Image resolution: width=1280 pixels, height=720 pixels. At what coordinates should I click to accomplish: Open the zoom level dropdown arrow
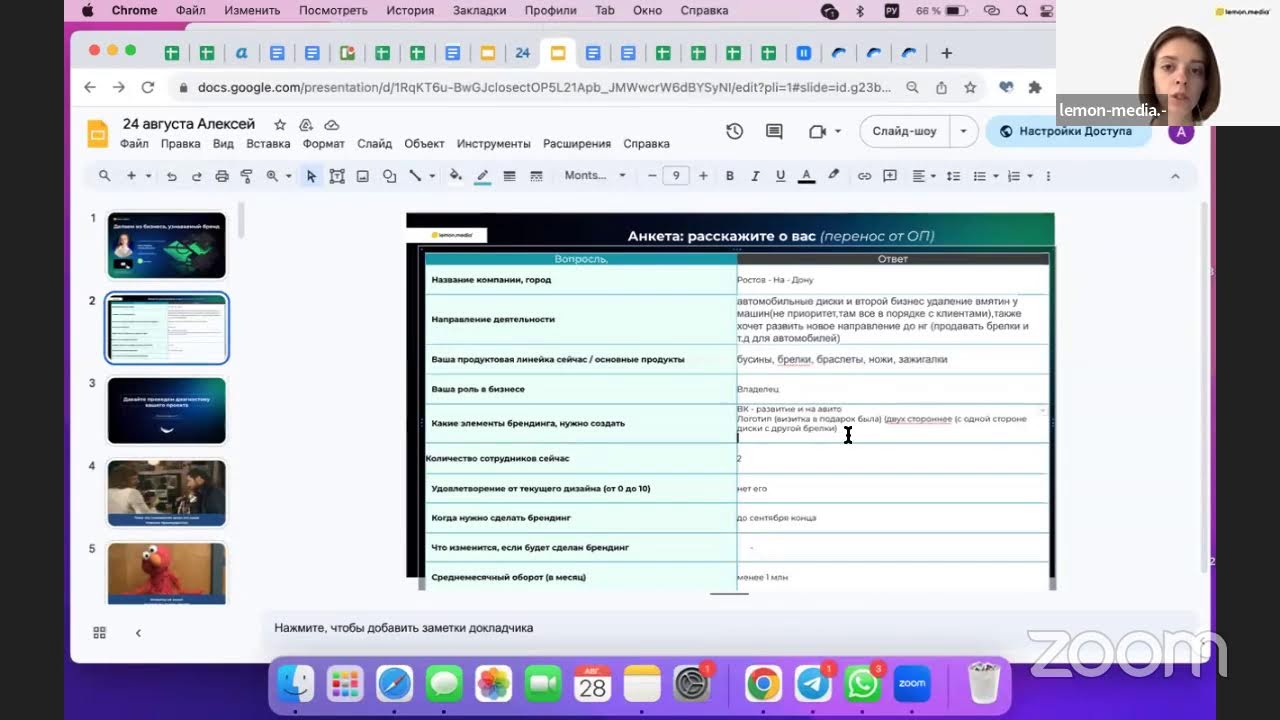pyautogui.click(x=288, y=176)
